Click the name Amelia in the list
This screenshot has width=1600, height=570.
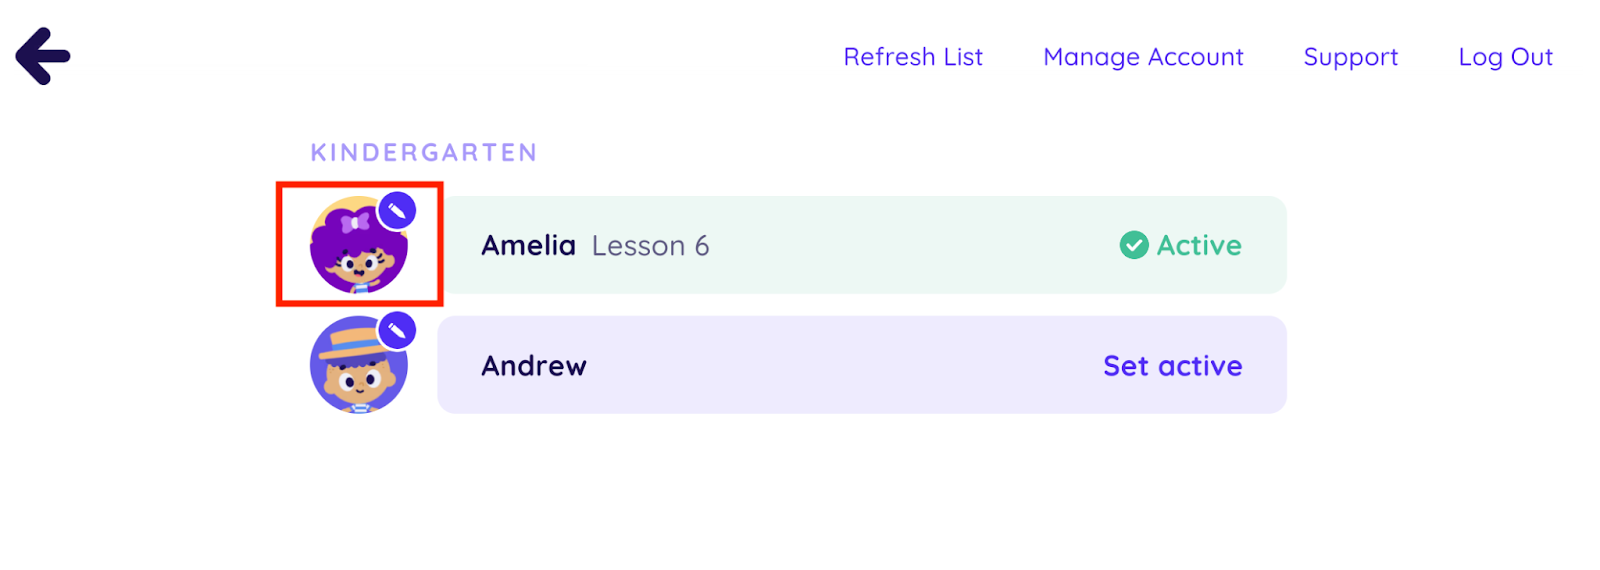pos(528,245)
